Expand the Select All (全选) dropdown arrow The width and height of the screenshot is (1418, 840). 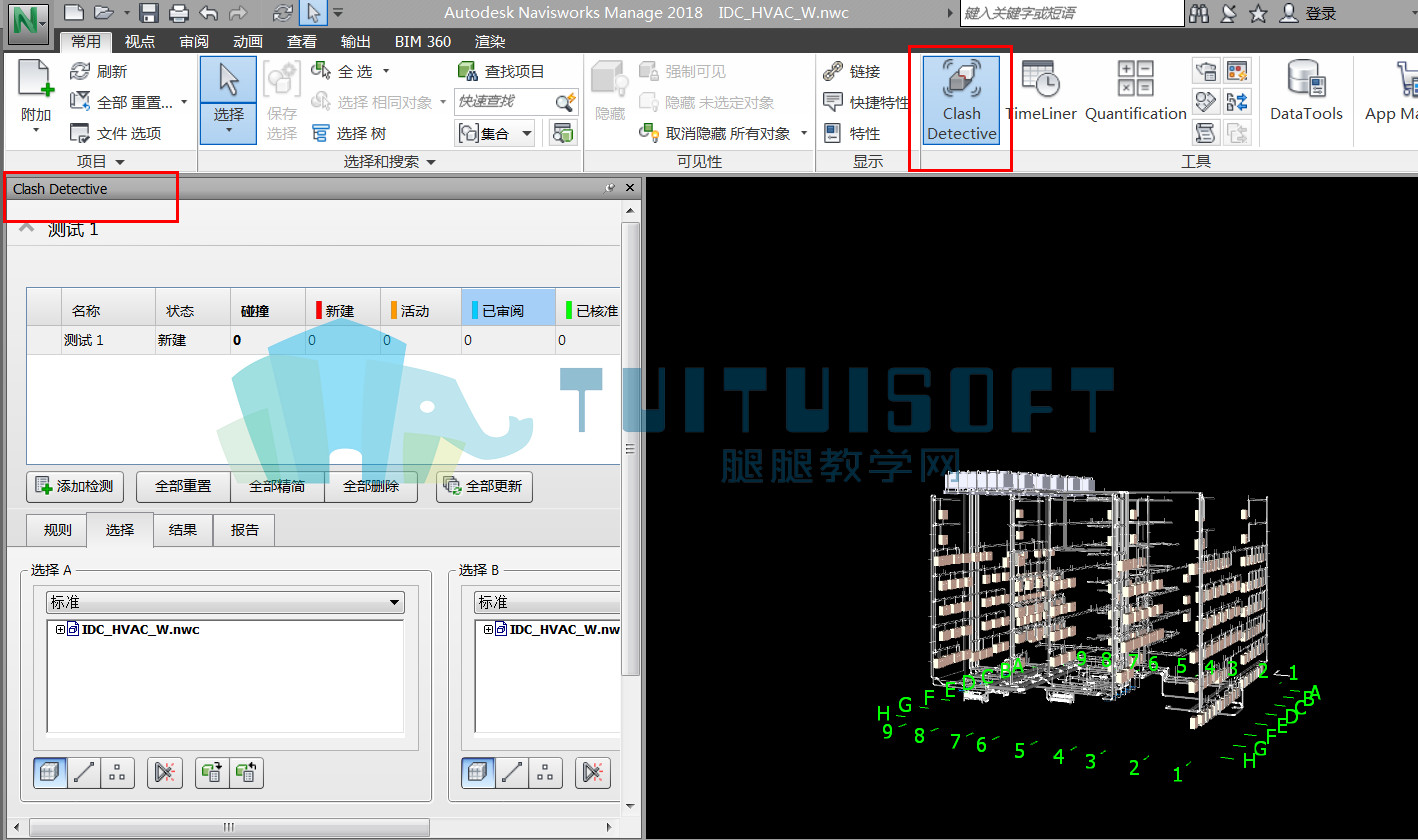(x=386, y=72)
